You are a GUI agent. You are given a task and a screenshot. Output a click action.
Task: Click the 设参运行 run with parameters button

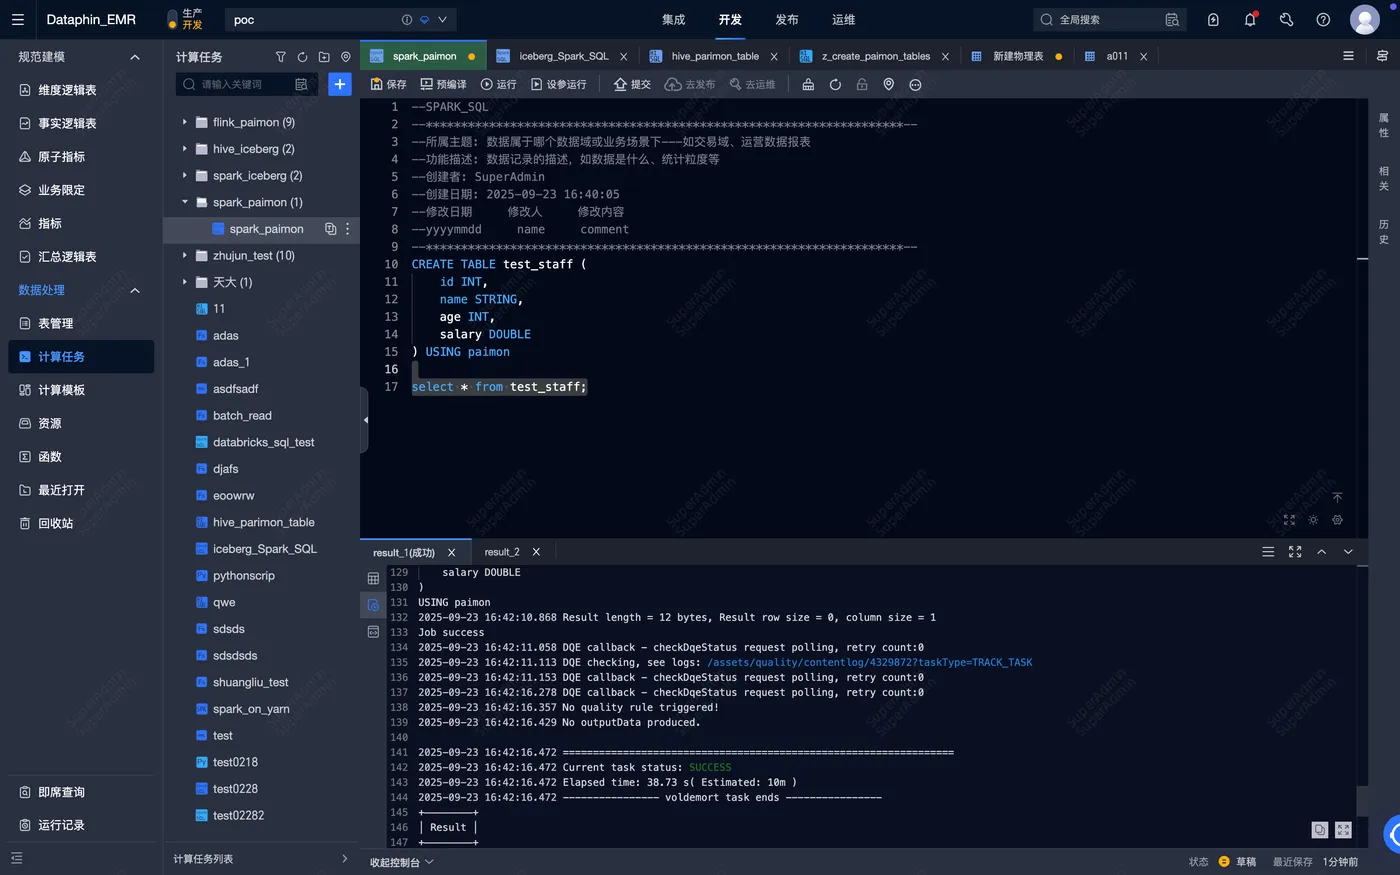[x=559, y=84]
